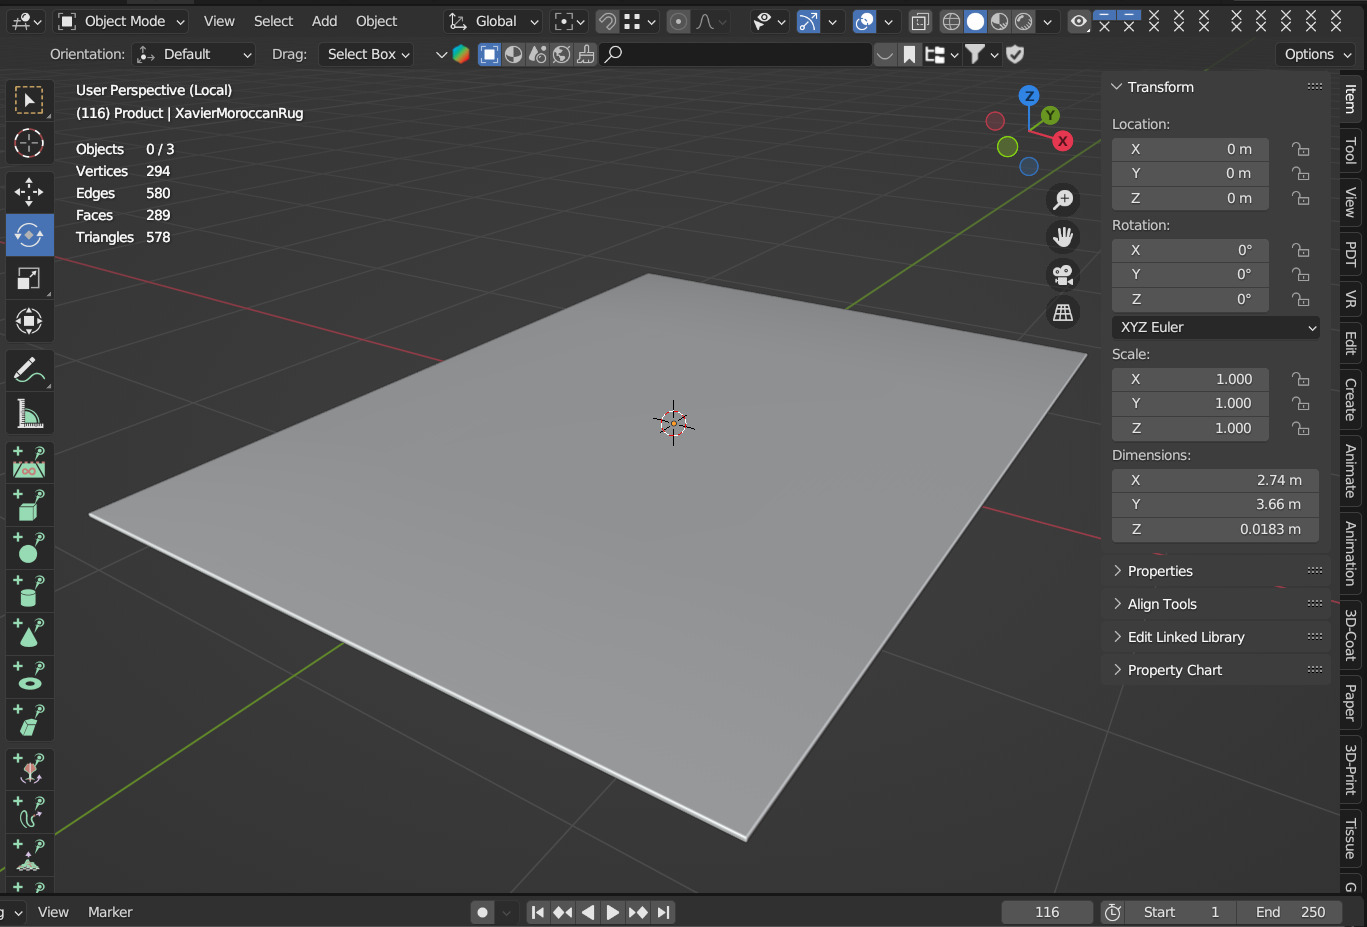Open the Add menu

324,21
